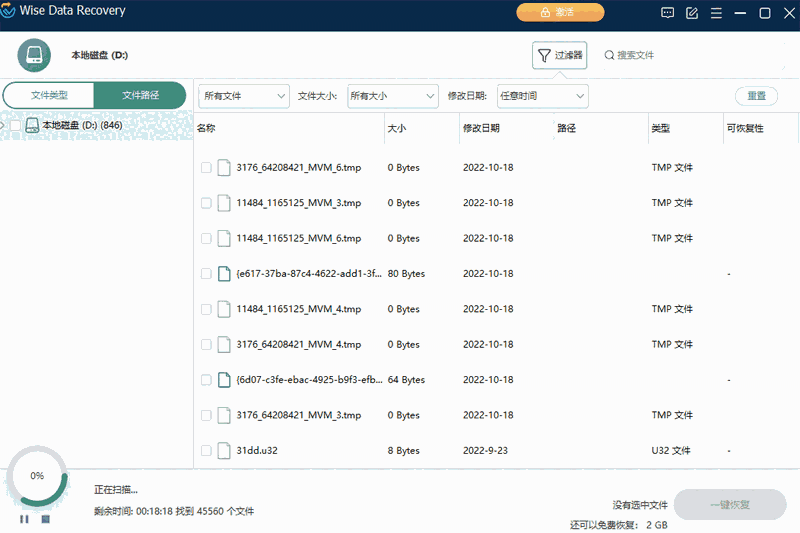Image resolution: width=800 pixels, height=533 pixels.
Task: Expand the 任意时间 modified date dropdown
Action: pos(542,96)
